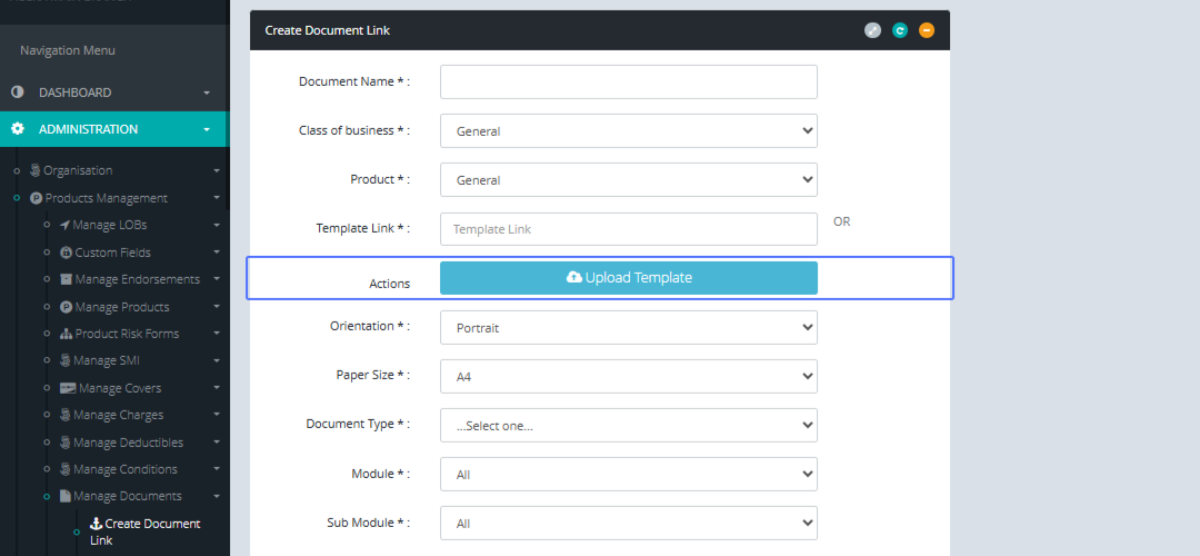This screenshot has height=556, width=1200.
Task: Open the Class of business dropdown
Action: point(628,131)
